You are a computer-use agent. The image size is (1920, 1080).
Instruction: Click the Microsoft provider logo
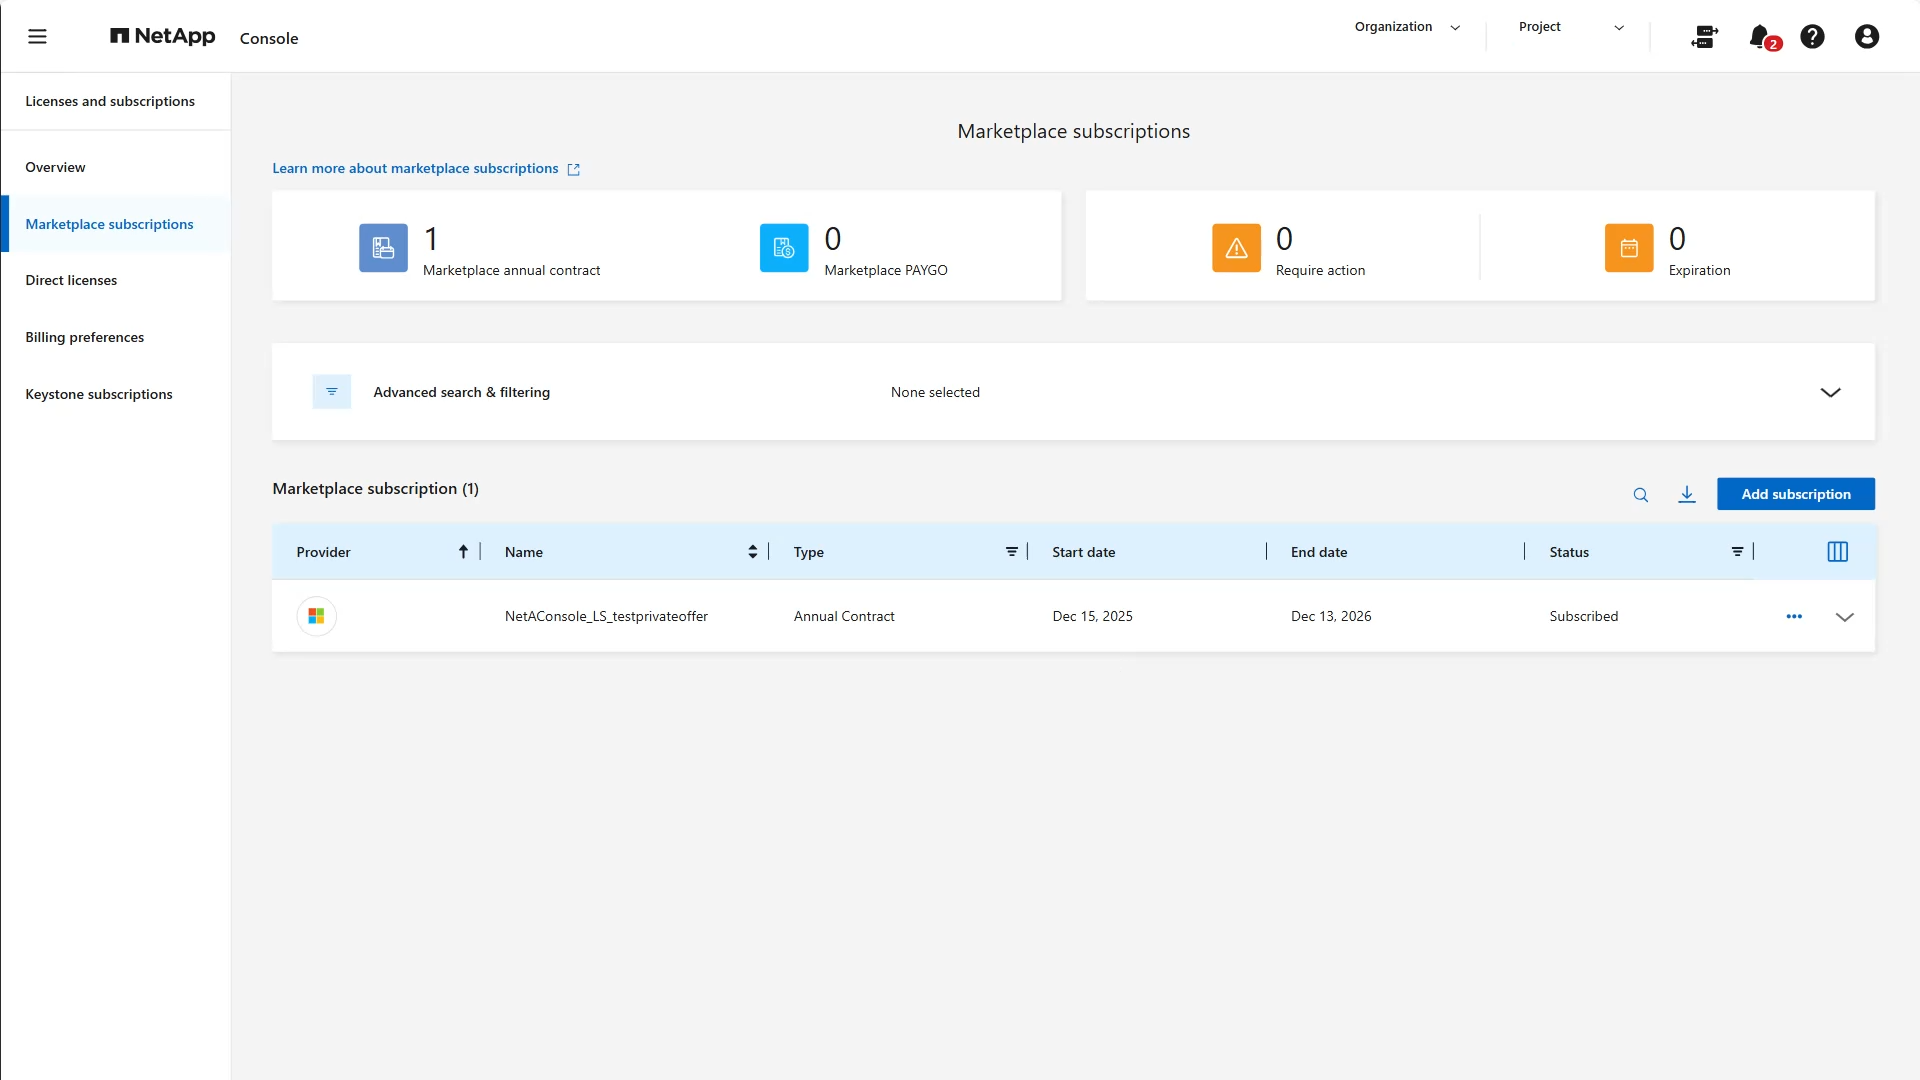point(316,616)
